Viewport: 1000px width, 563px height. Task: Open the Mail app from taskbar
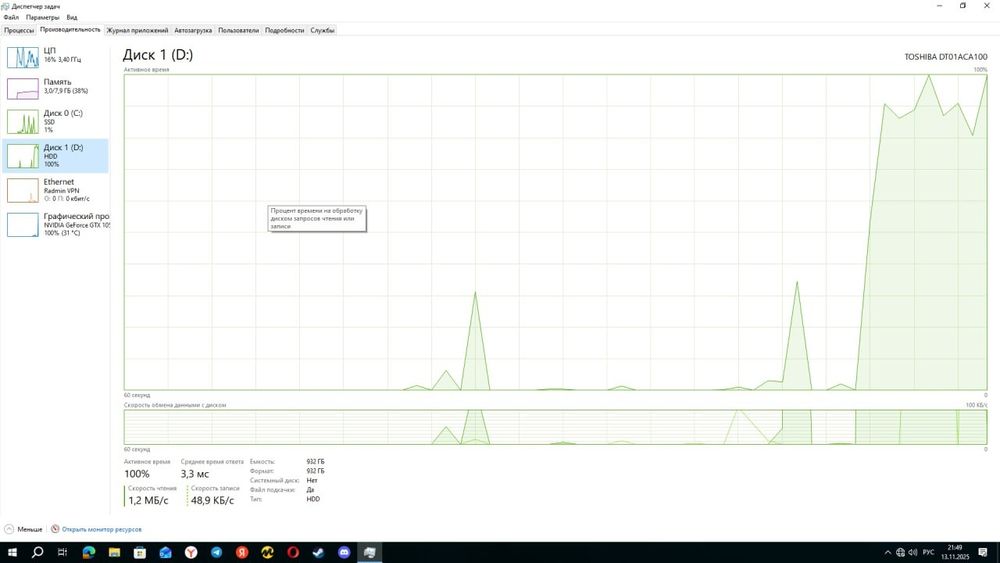(165, 552)
